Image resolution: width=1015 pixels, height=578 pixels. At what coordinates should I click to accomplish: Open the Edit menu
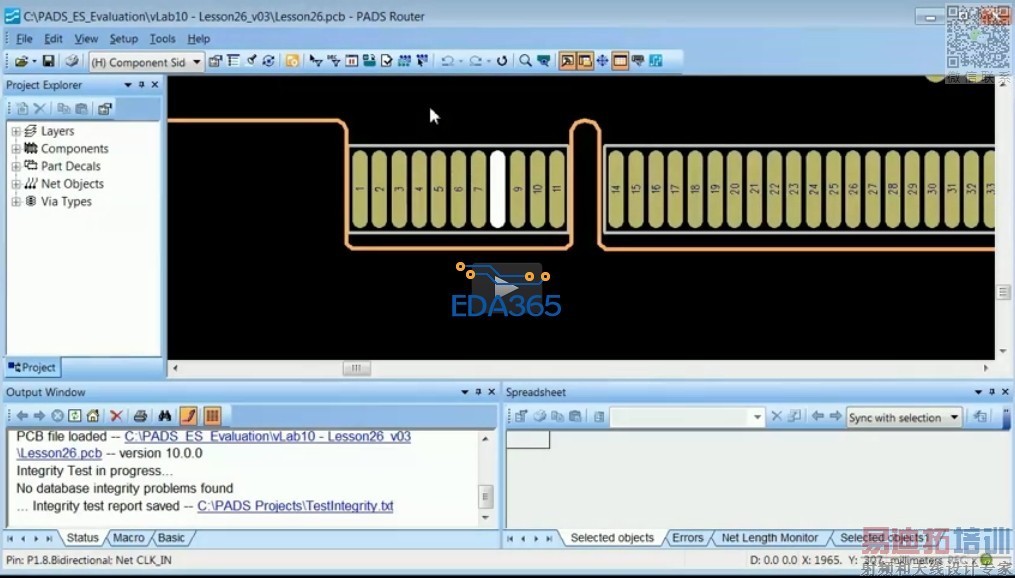click(53, 39)
